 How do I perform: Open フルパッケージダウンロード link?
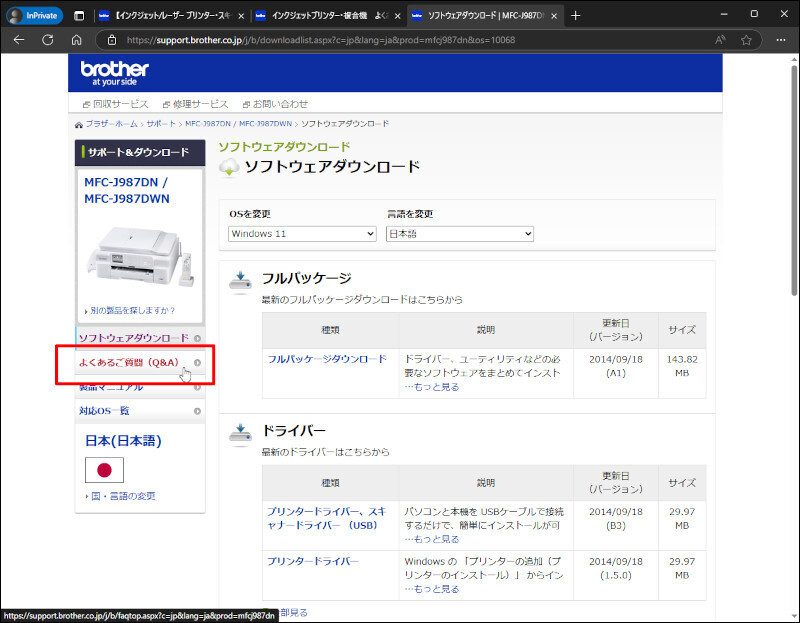327,359
